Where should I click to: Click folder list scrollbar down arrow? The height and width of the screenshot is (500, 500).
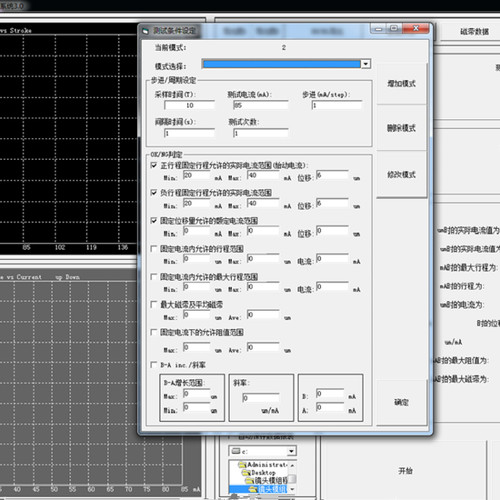tap(292, 489)
